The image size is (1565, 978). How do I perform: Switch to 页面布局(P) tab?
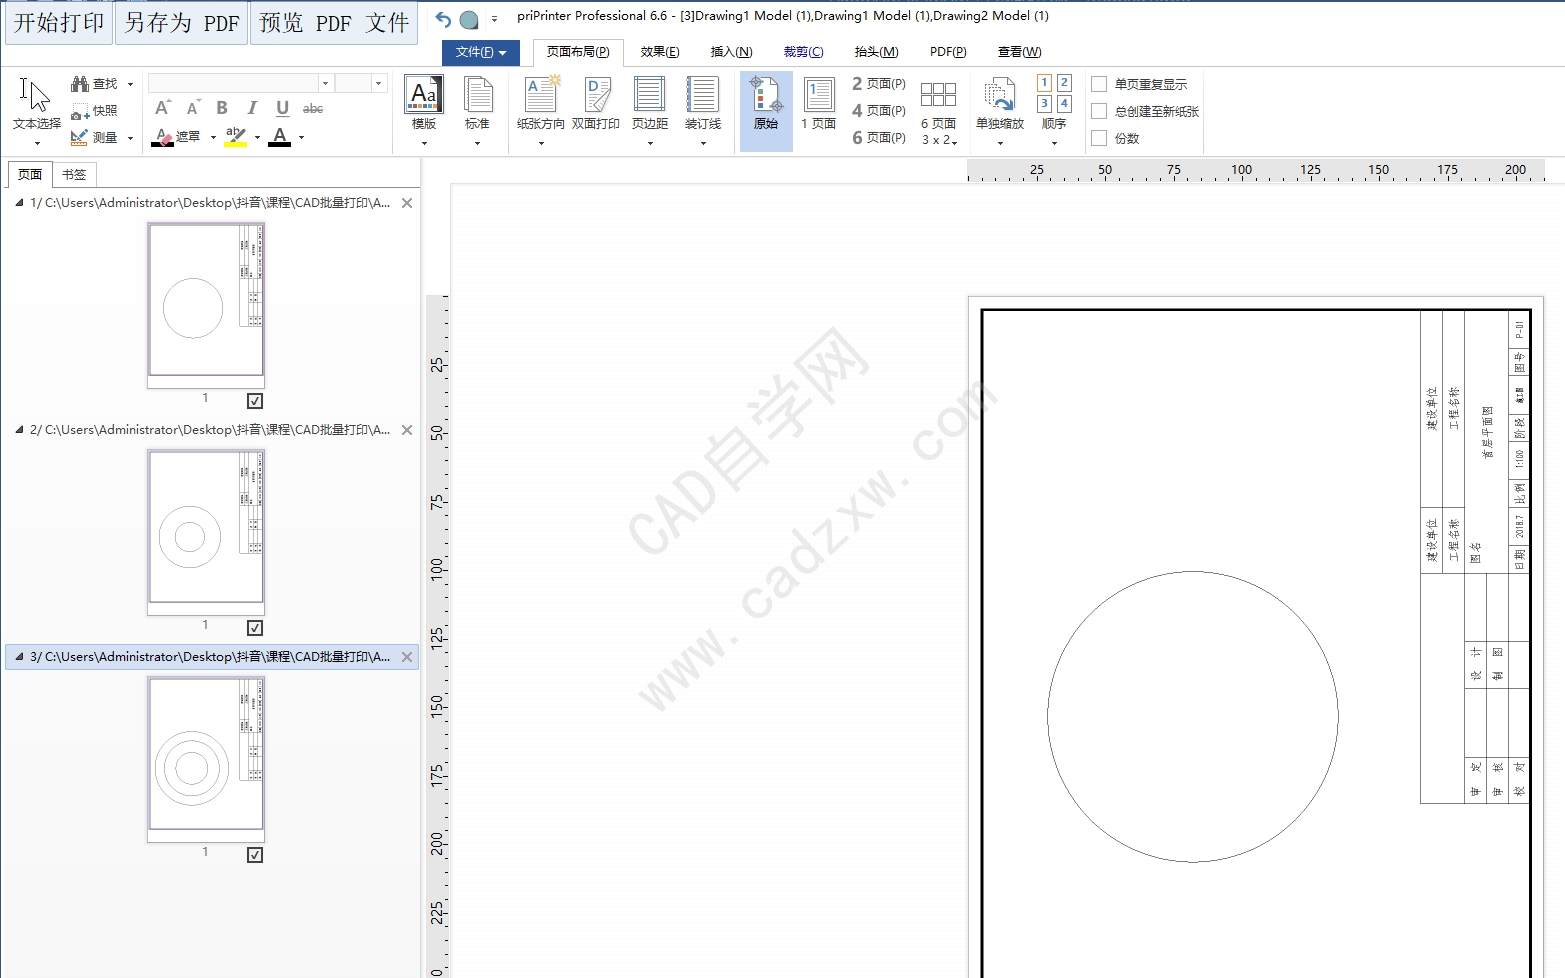point(578,52)
